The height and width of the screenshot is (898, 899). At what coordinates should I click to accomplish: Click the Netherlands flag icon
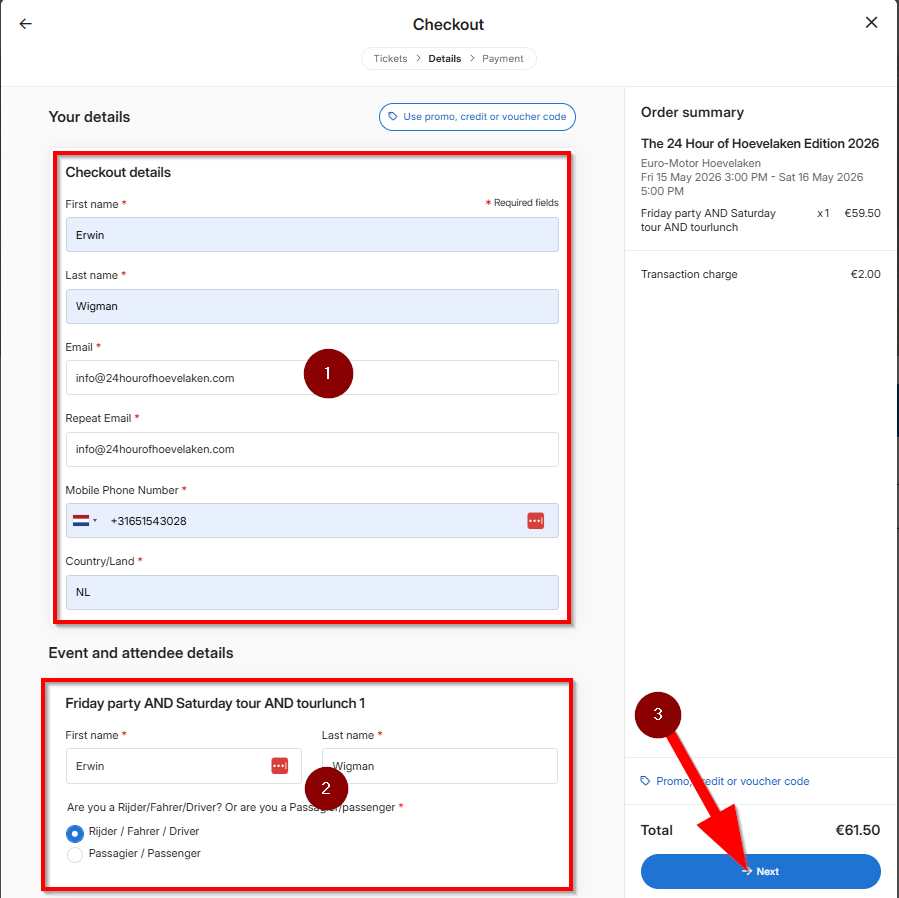[x=80, y=520]
